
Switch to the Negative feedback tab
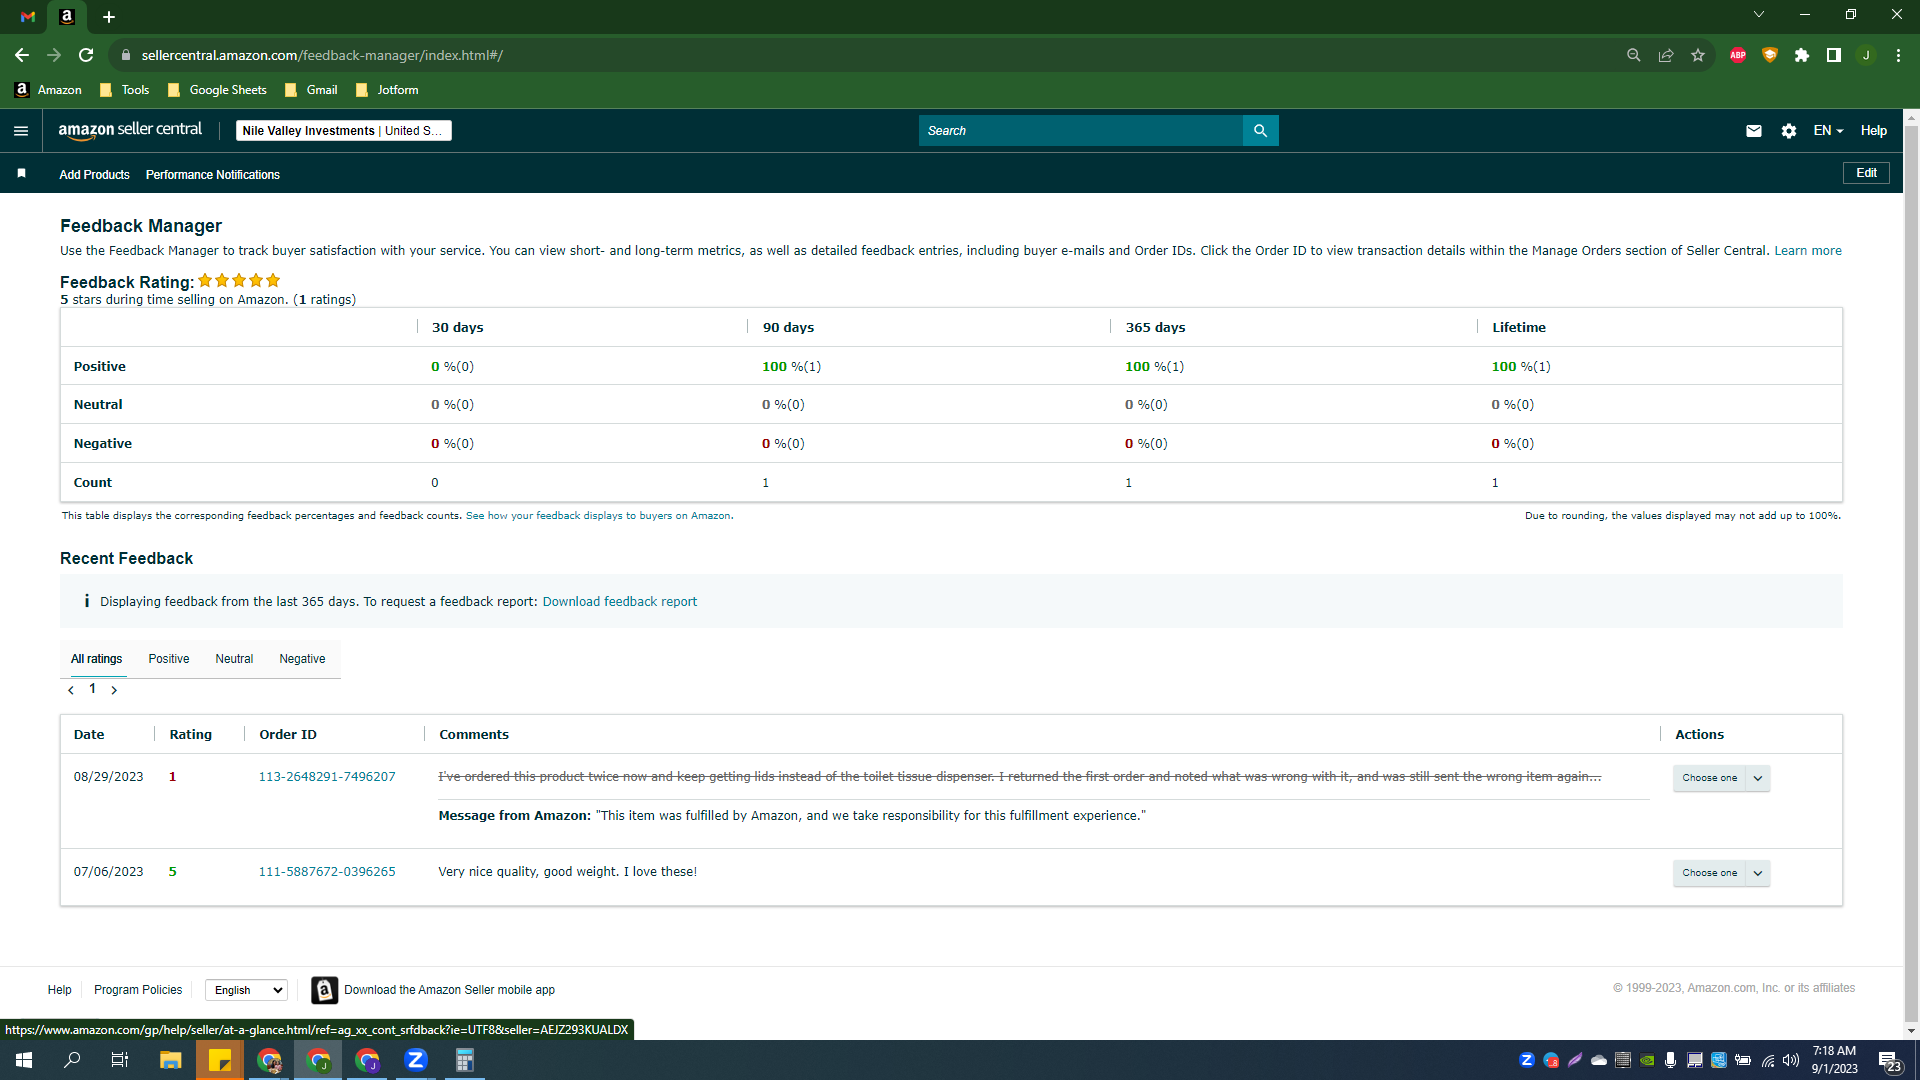(x=302, y=659)
